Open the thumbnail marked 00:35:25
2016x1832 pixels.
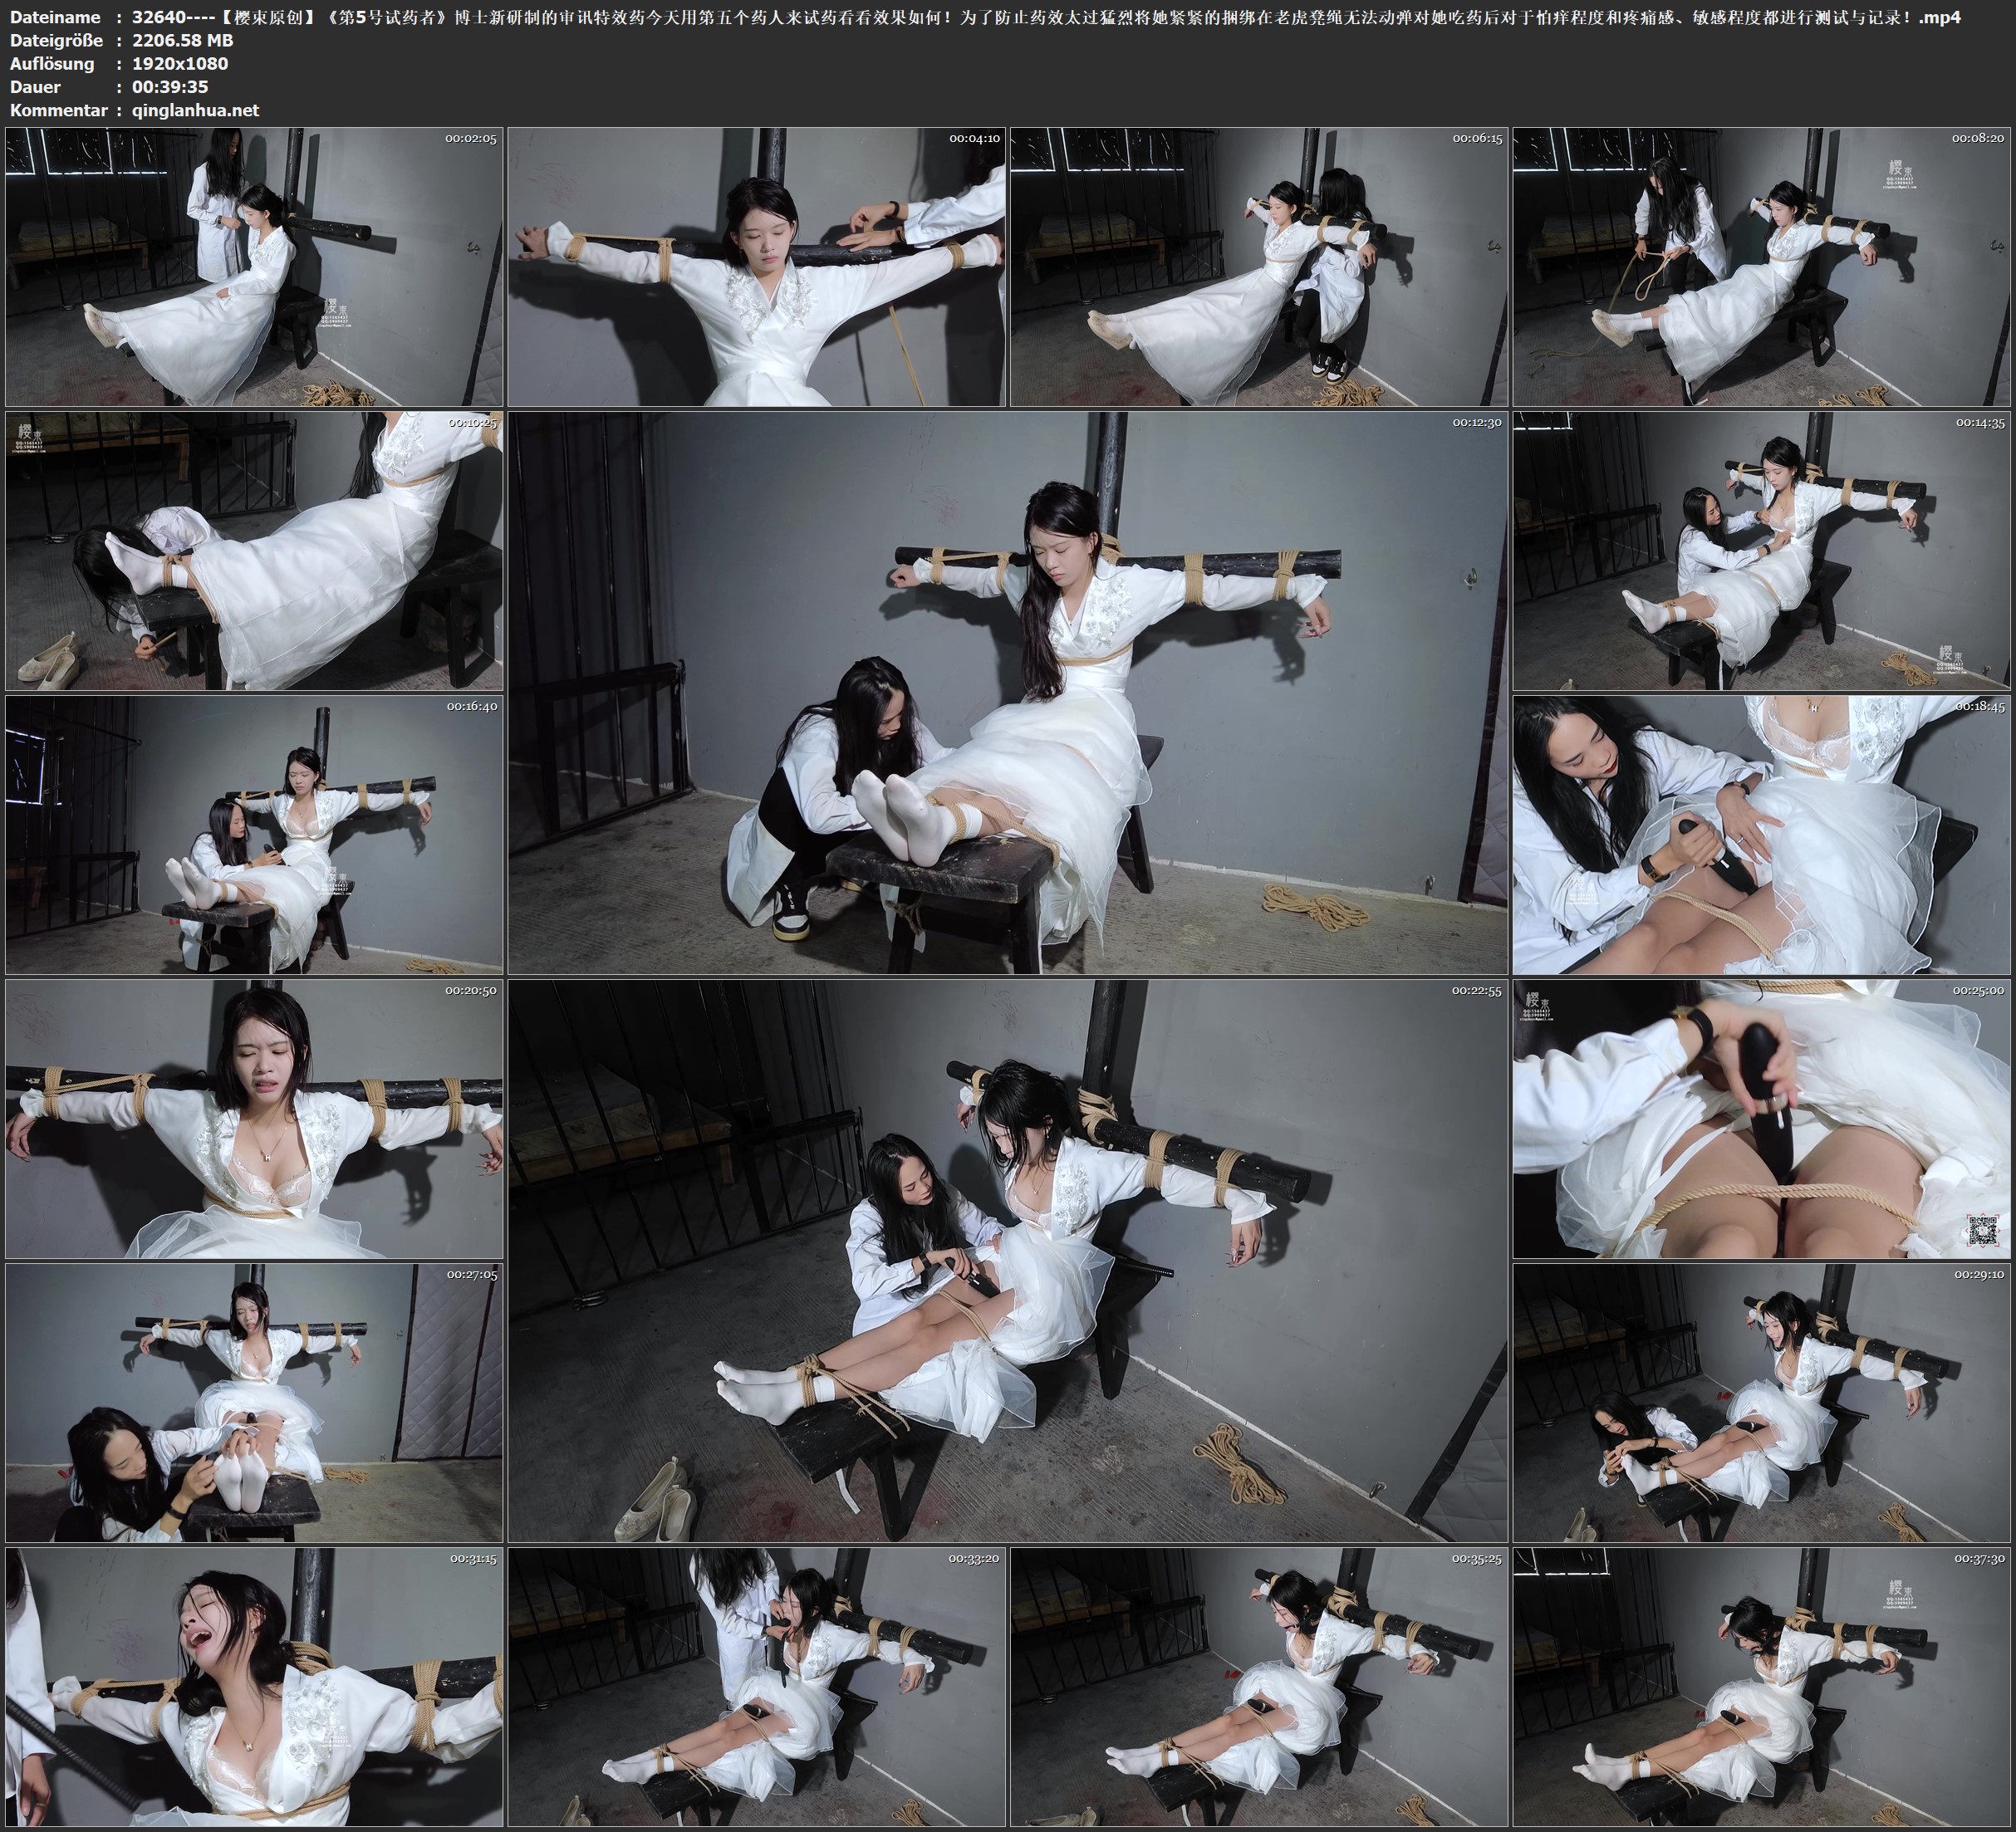click(x=1258, y=1686)
